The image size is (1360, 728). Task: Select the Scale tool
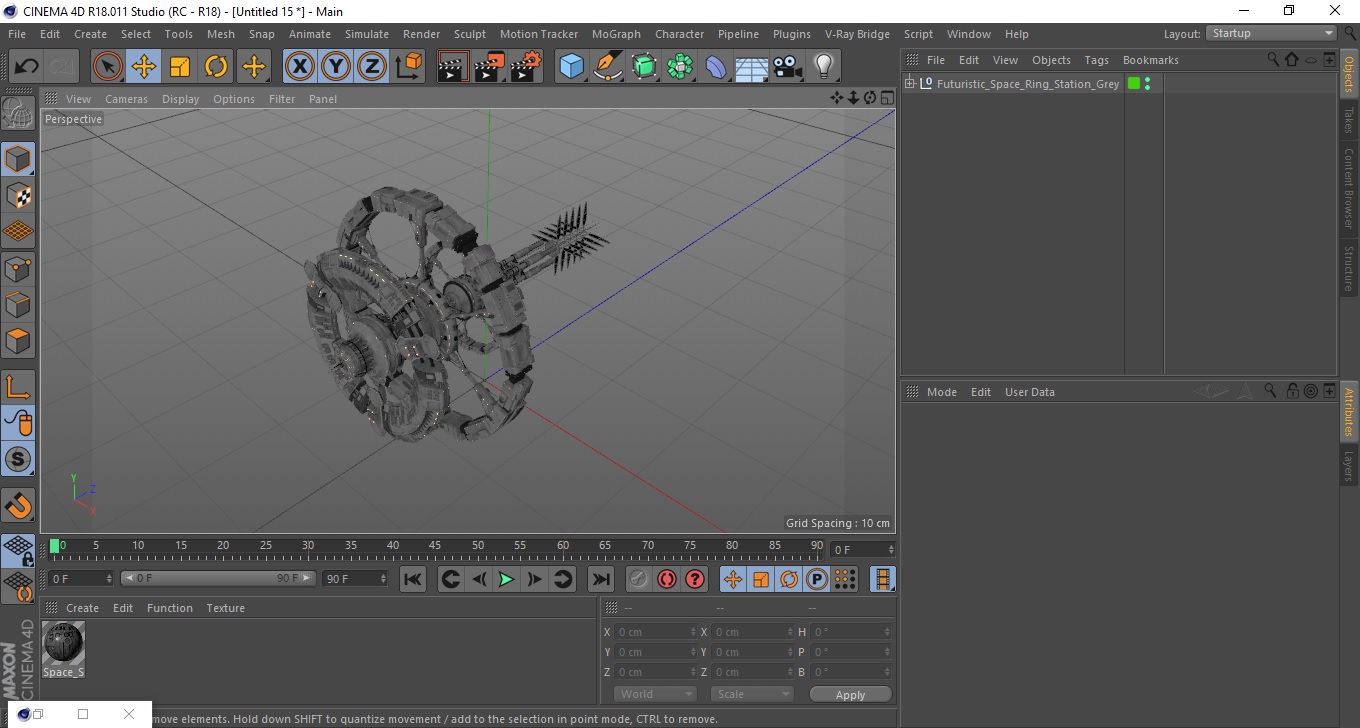tap(180, 67)
